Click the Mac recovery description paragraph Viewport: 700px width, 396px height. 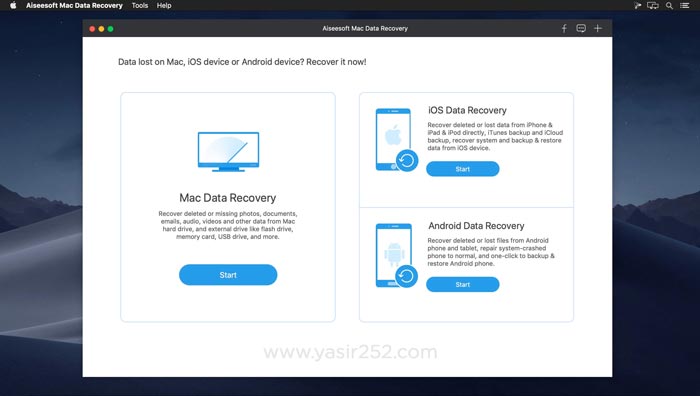(228, 225)
